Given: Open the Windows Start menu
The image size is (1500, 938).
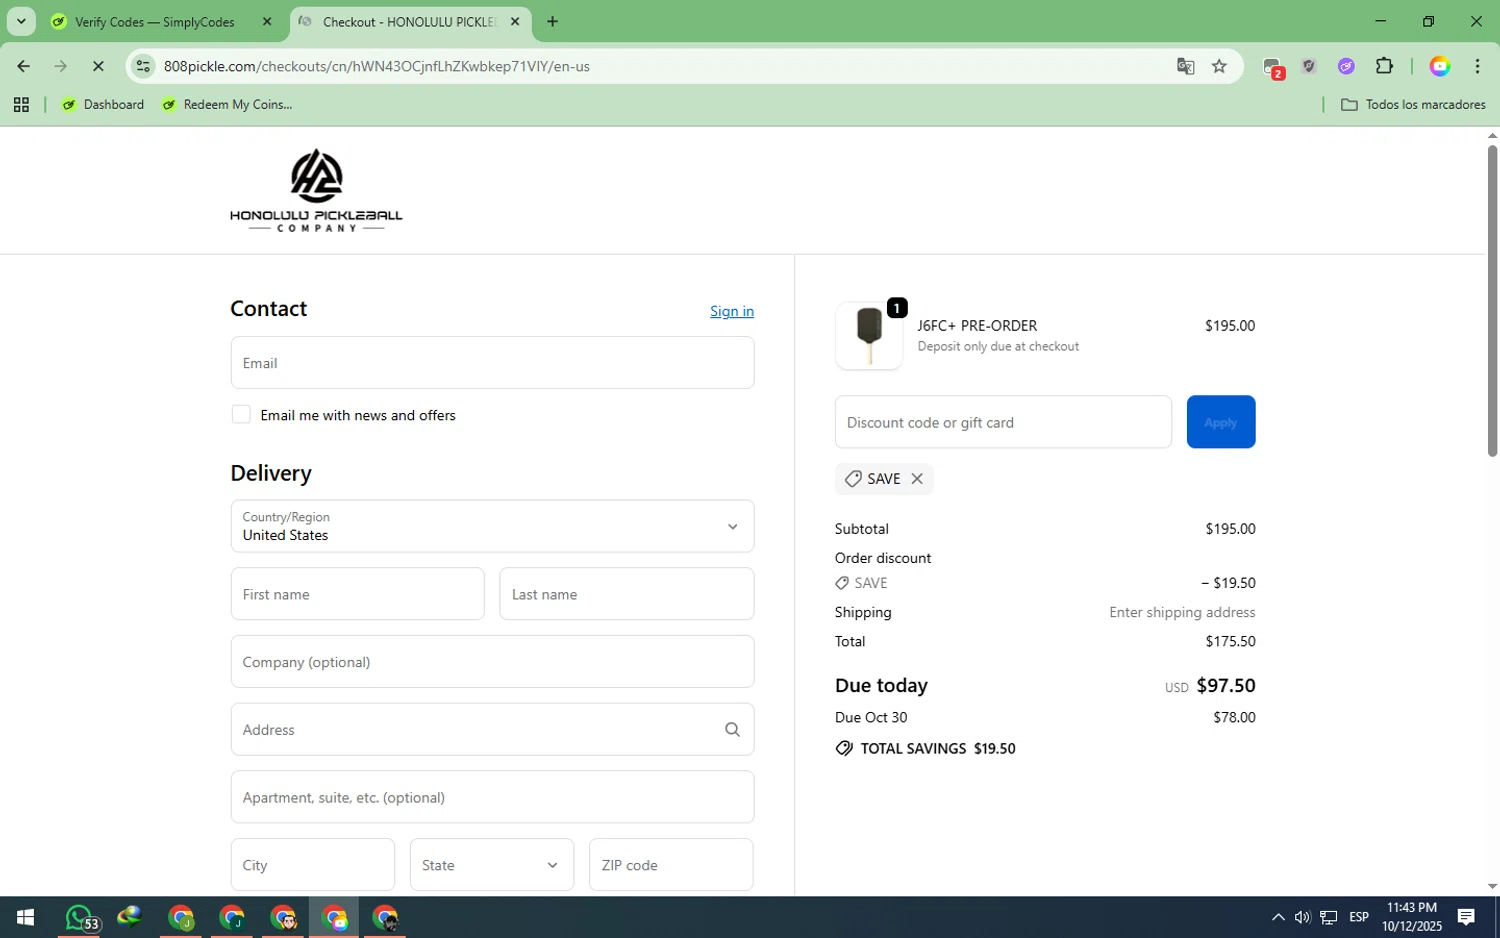Looking at the screenshot, I should [x=26, y=917].
